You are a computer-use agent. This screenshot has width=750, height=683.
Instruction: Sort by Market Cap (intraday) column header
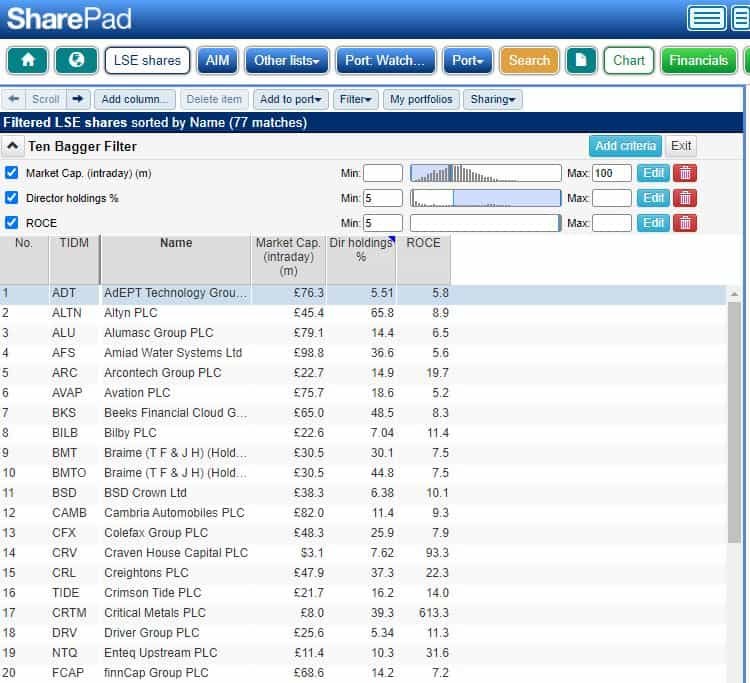click(x=288, y=259)
